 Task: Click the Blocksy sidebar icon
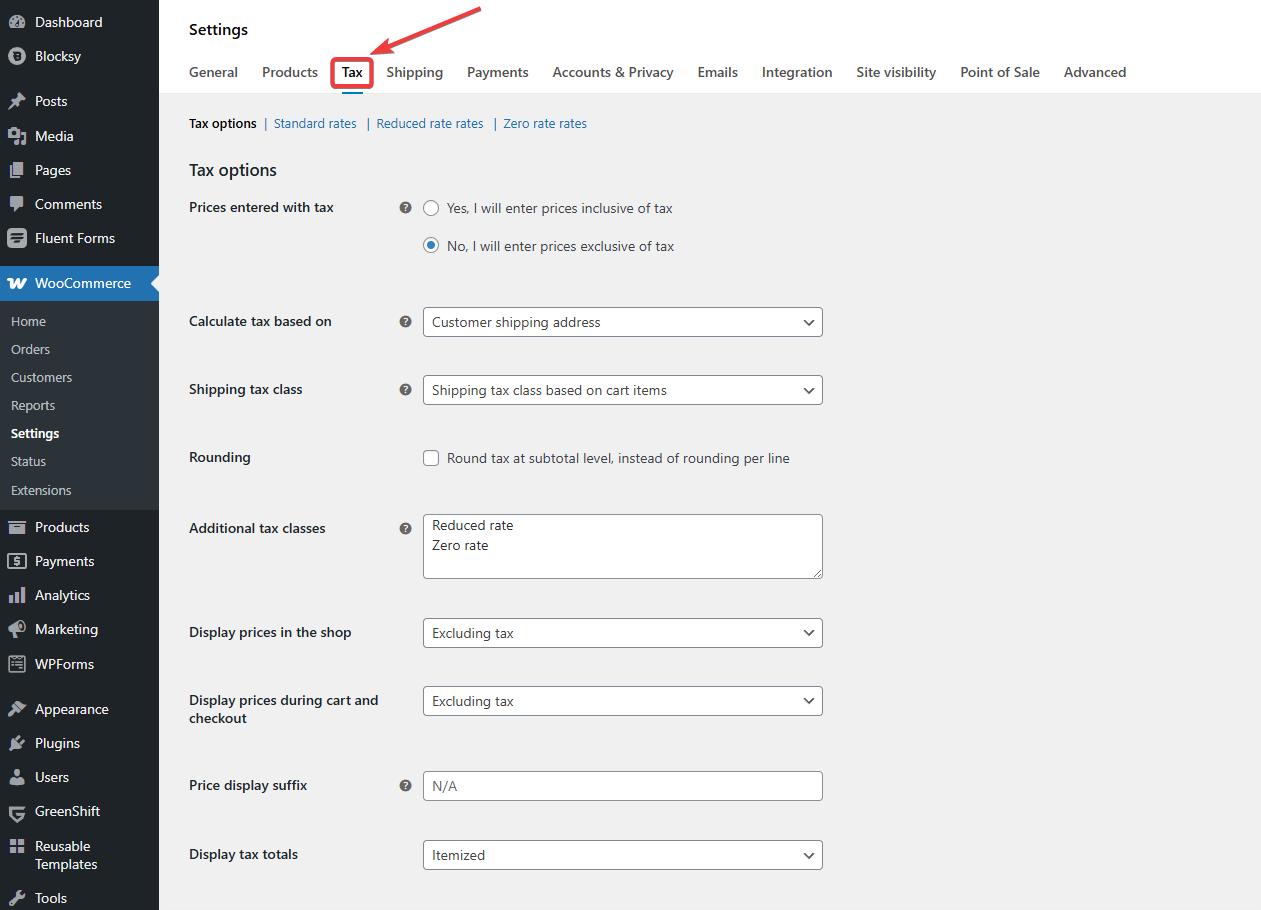[x=17, y=56]
